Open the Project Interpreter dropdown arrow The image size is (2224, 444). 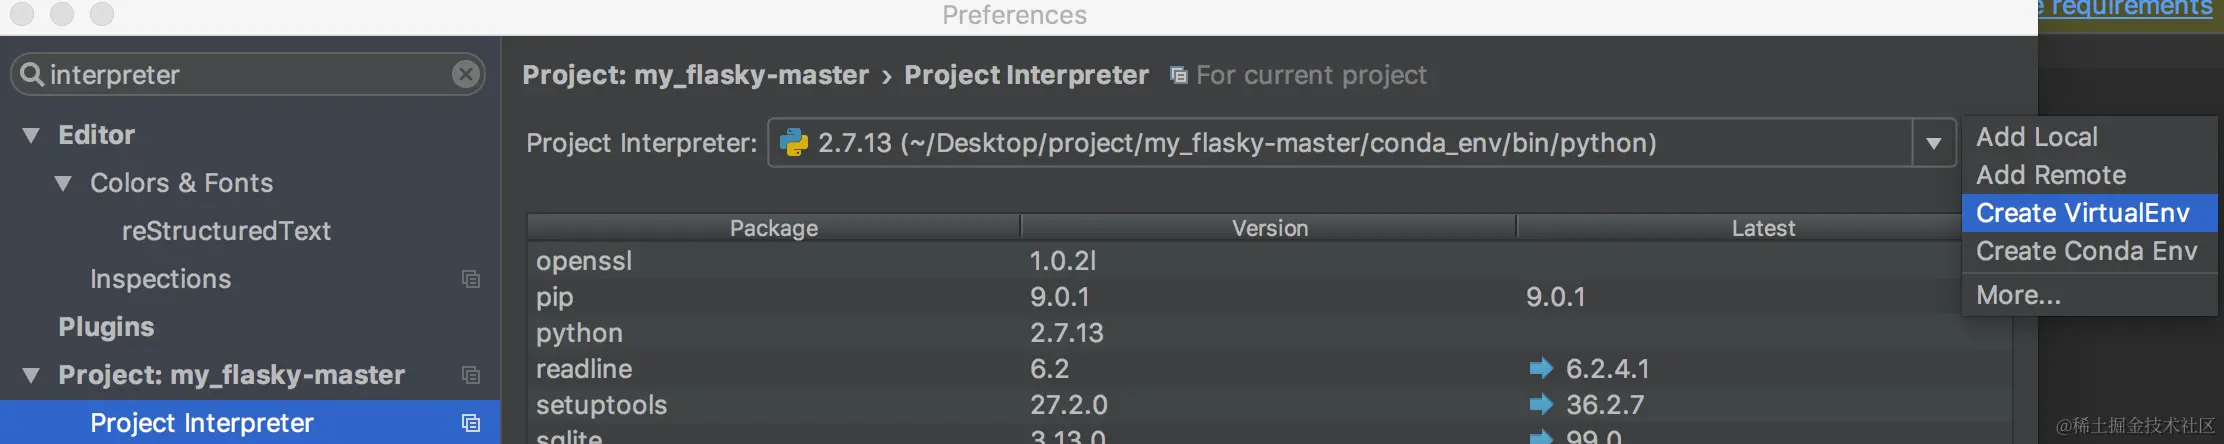pos(1934,143)
